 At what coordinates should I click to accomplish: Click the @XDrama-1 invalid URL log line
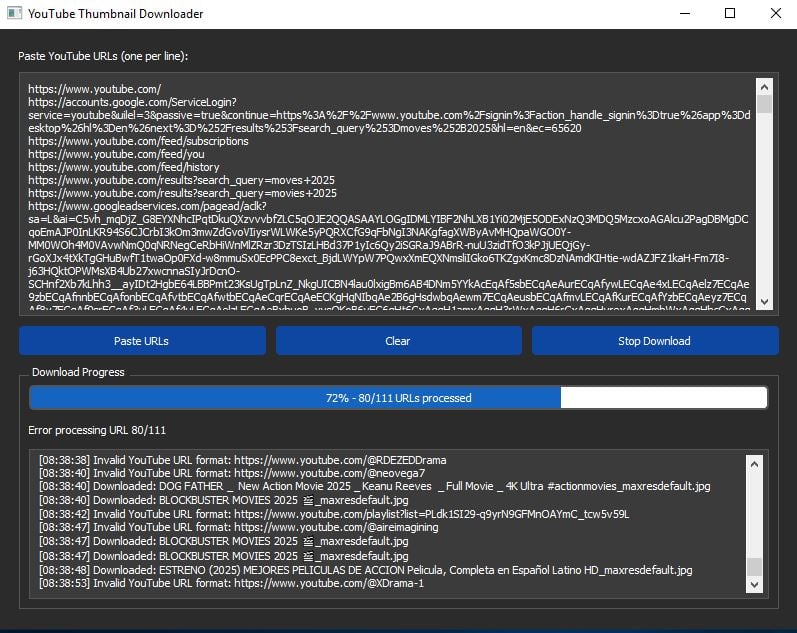pyautogui.click(x=231, y=583)
